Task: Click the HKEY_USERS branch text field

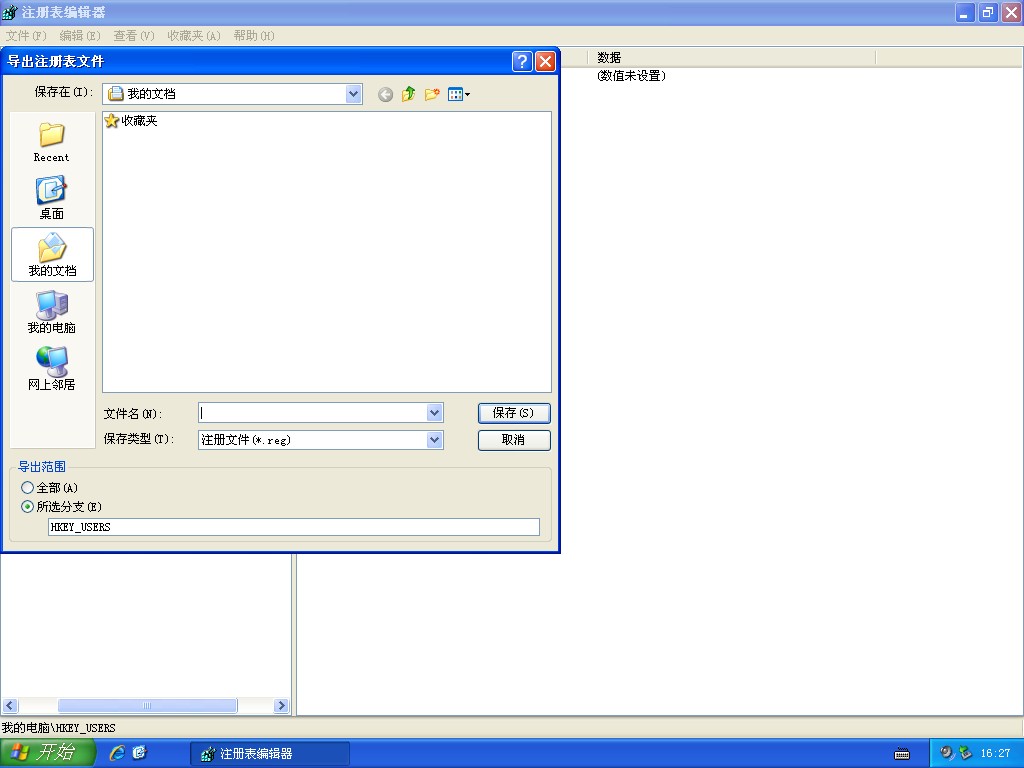Action: tap(294, 527)
